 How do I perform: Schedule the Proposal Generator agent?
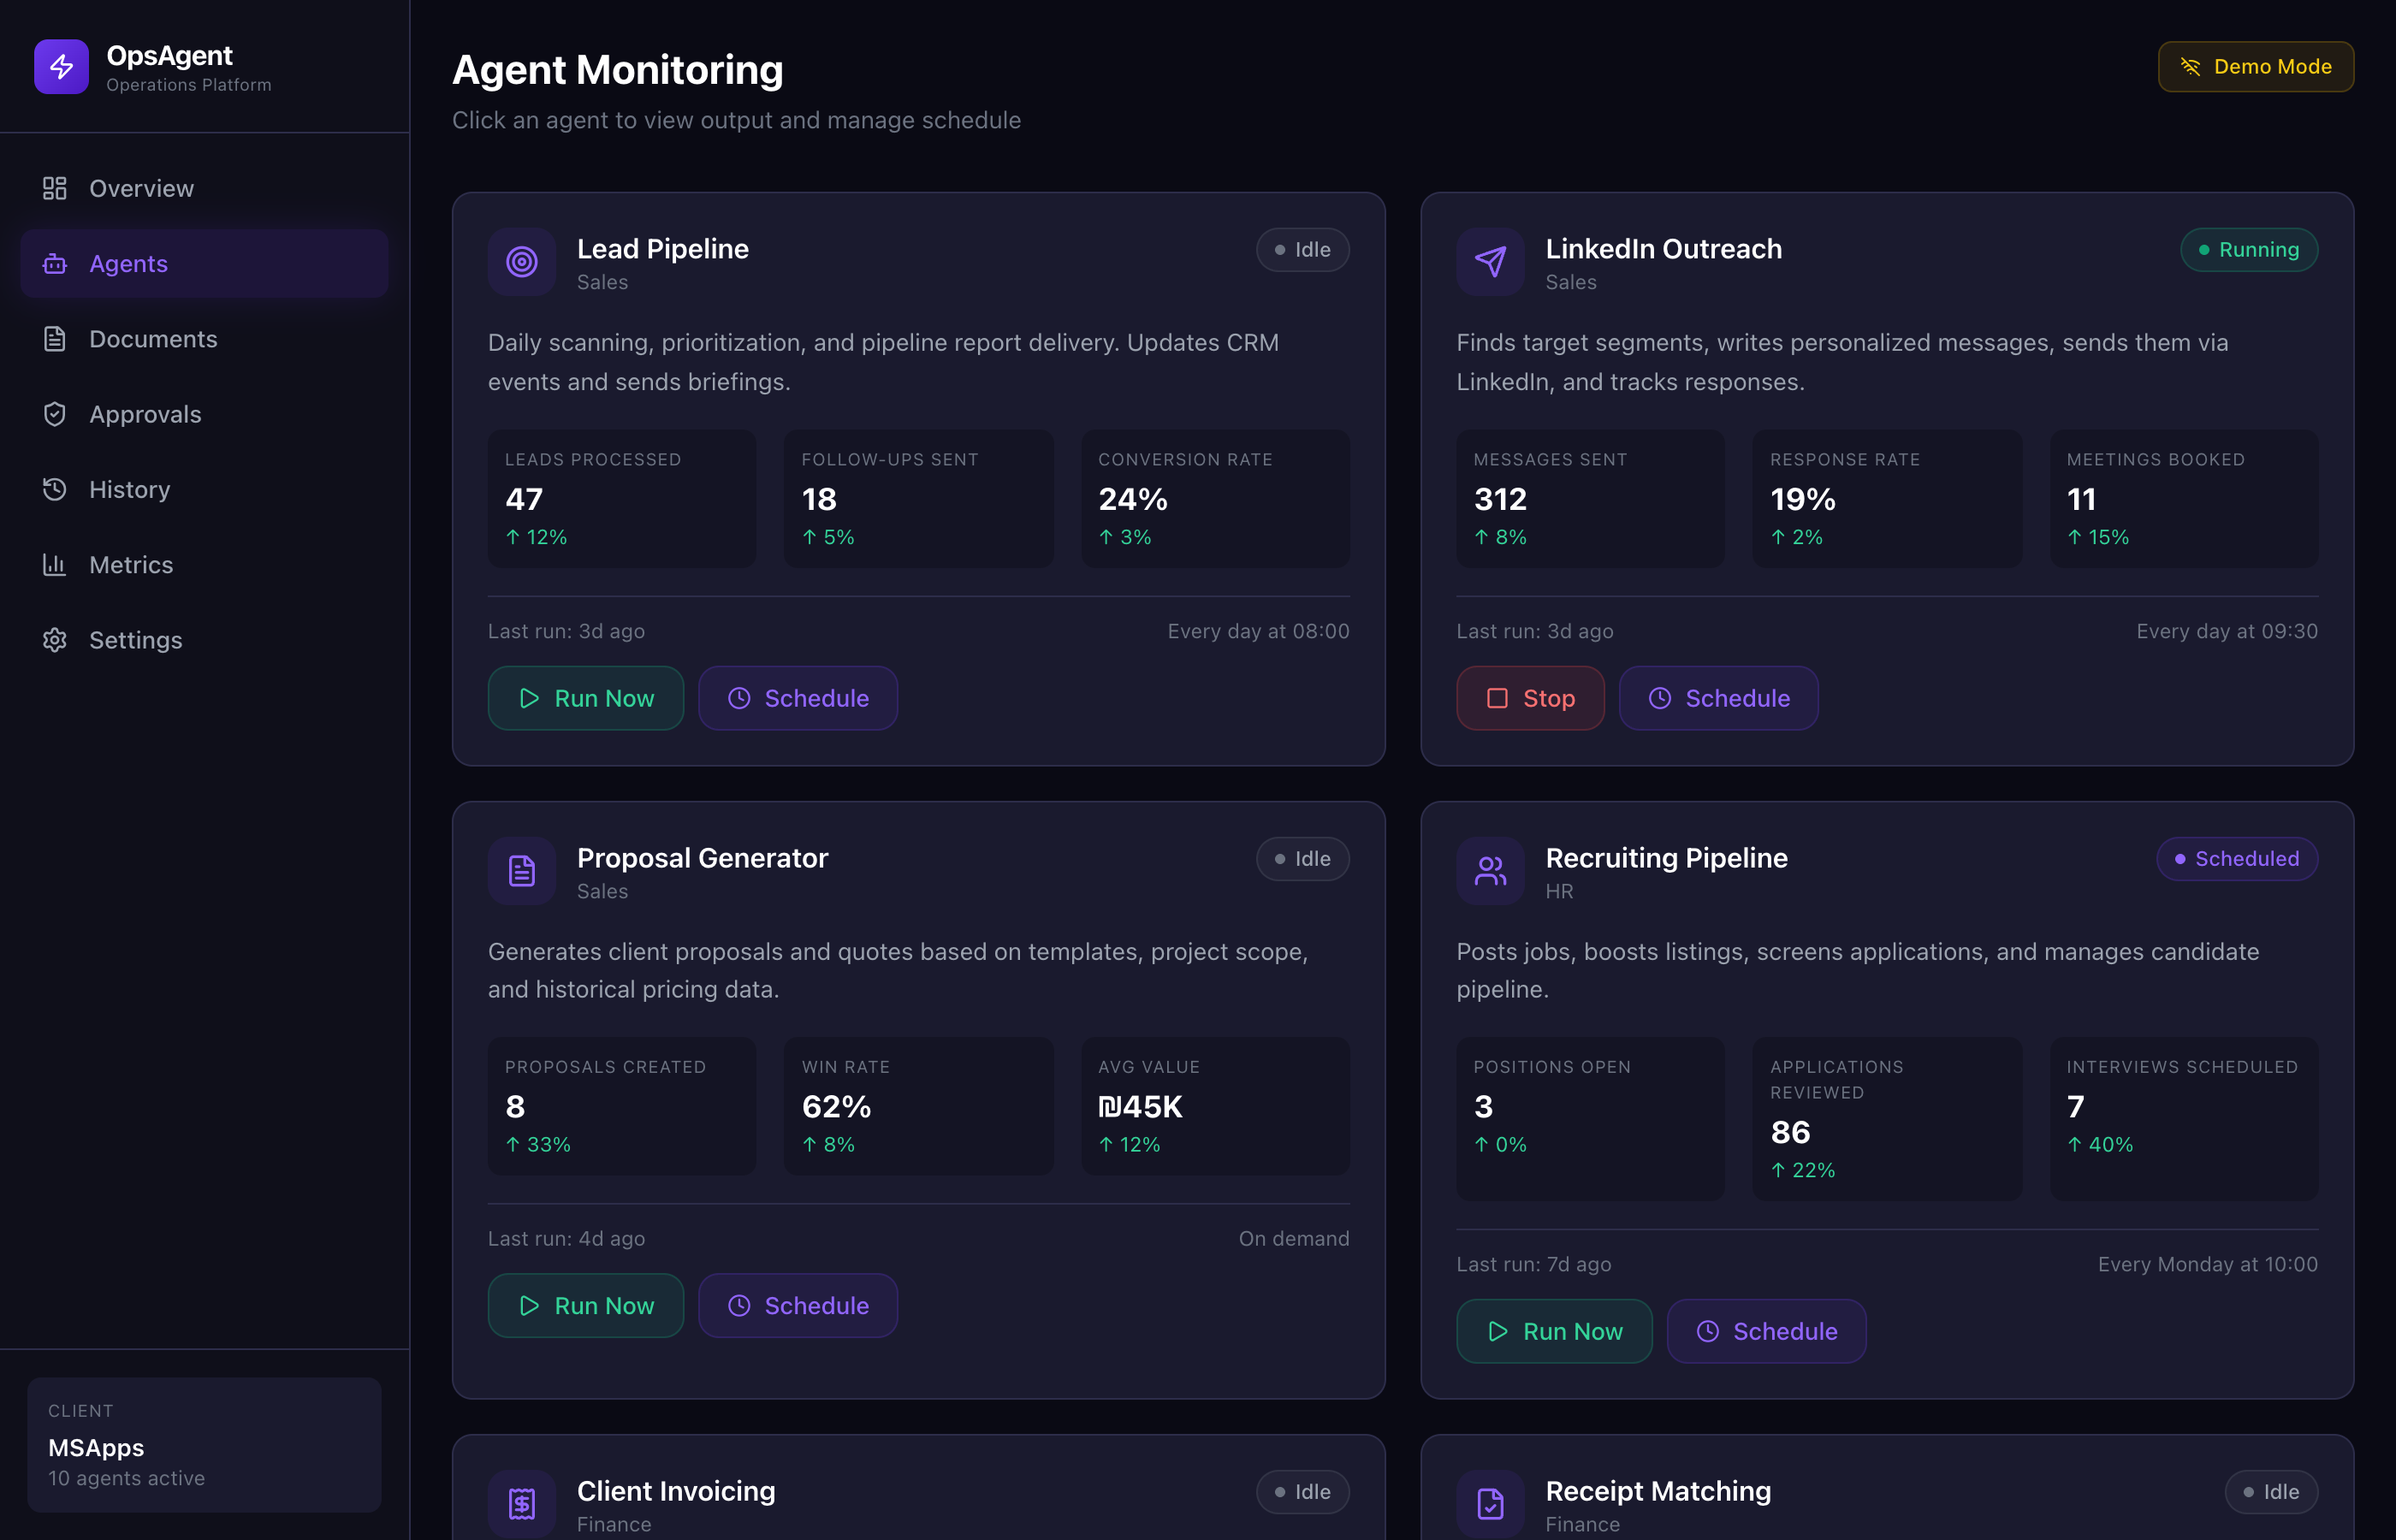click(x=797, y=1305)
